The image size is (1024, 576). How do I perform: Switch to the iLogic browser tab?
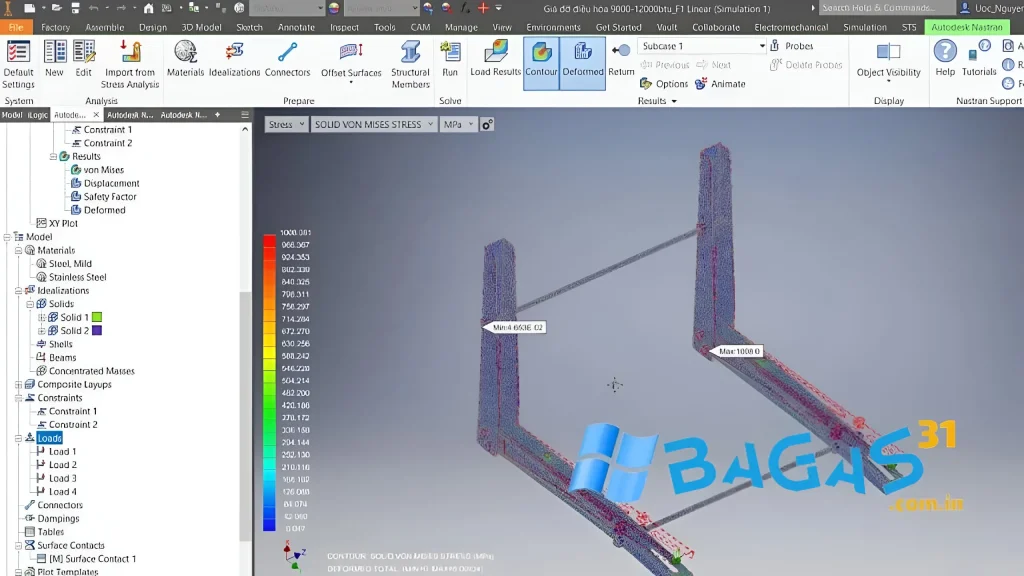37,115
